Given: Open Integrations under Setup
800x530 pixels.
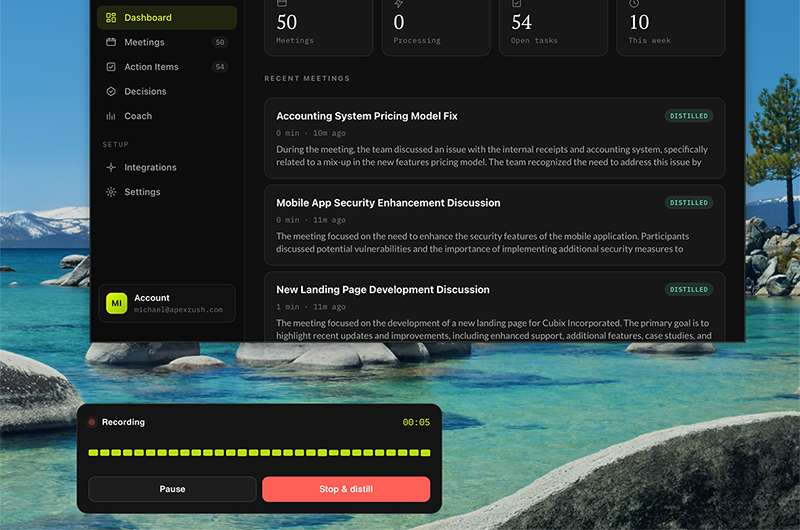Looking at the screenshot, I should (x=167, y=167).
